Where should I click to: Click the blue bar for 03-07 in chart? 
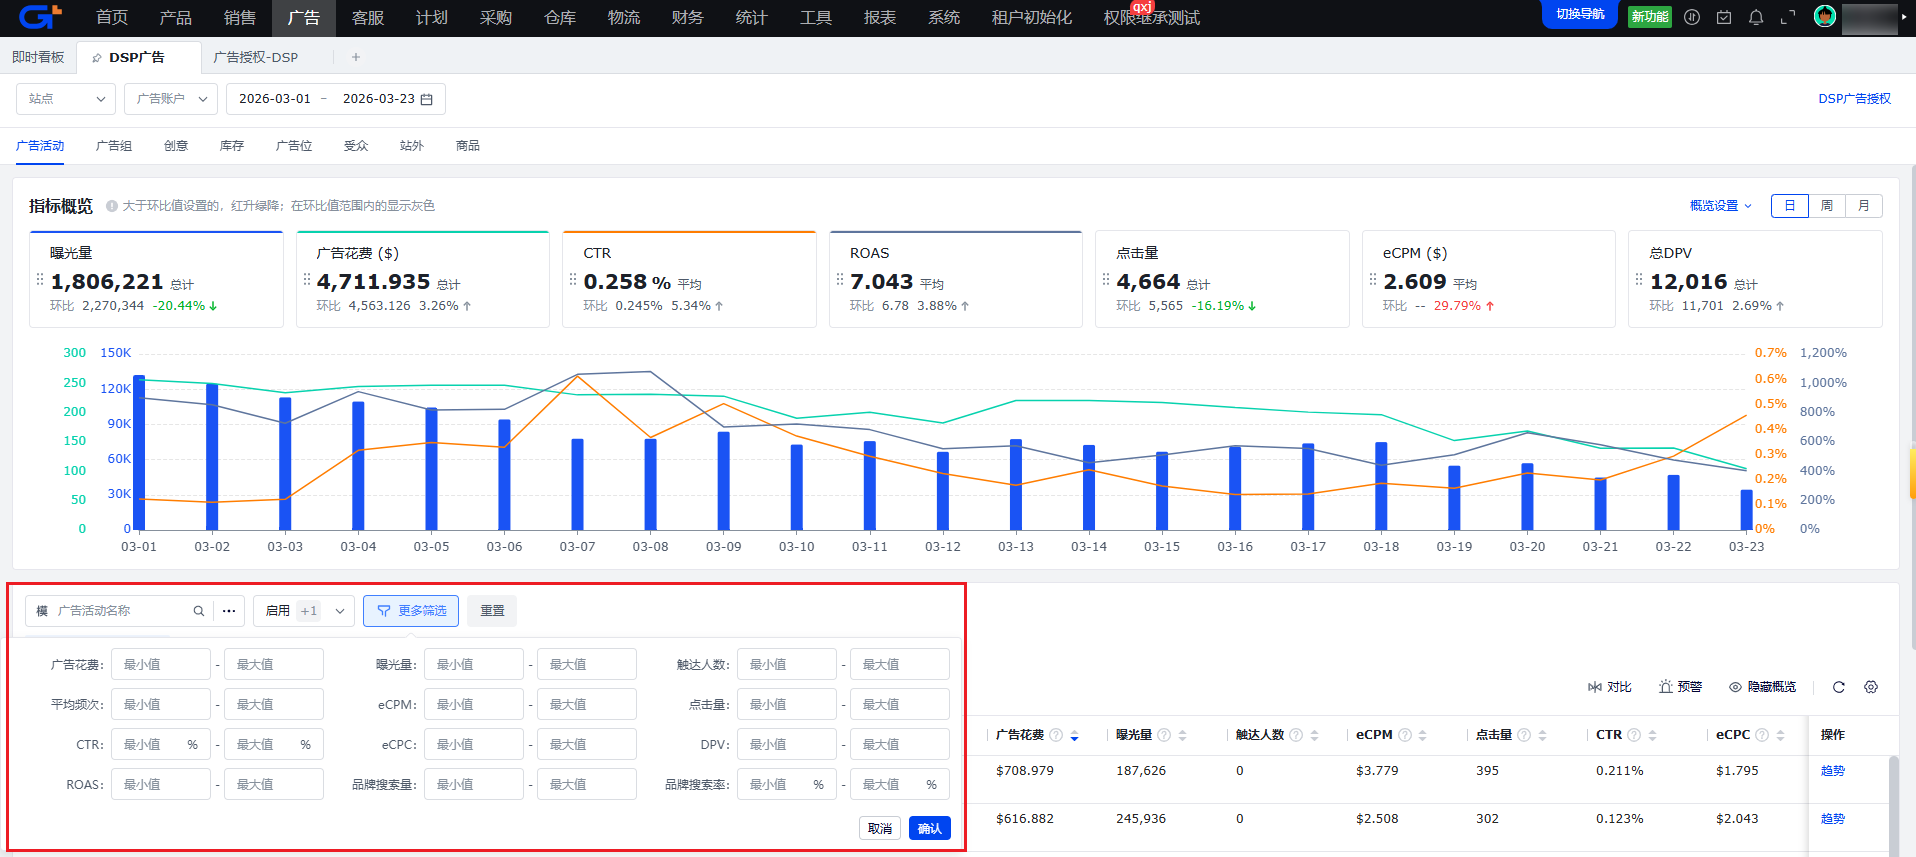pos(577,485)
